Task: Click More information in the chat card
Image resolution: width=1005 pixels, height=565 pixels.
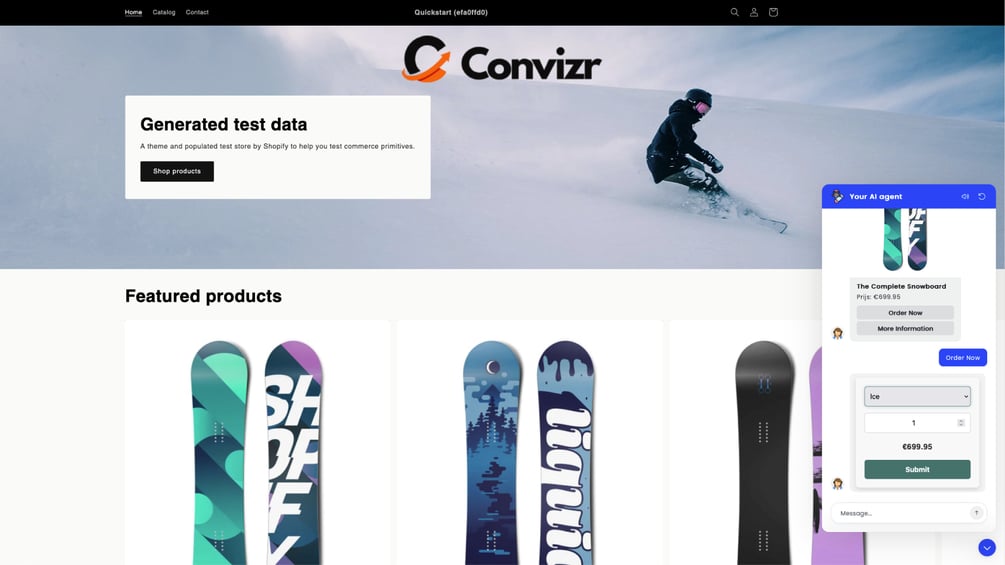Action: (x=905, y=329)
